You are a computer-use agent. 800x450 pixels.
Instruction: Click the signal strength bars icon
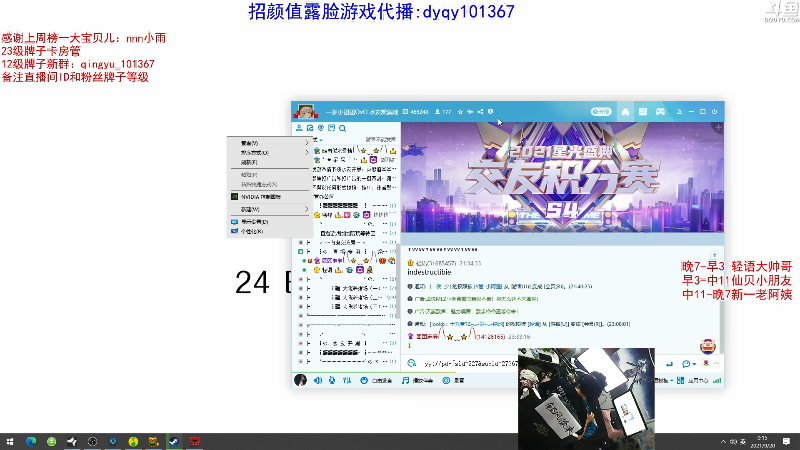pyautogui.click(x=717, y=381)
